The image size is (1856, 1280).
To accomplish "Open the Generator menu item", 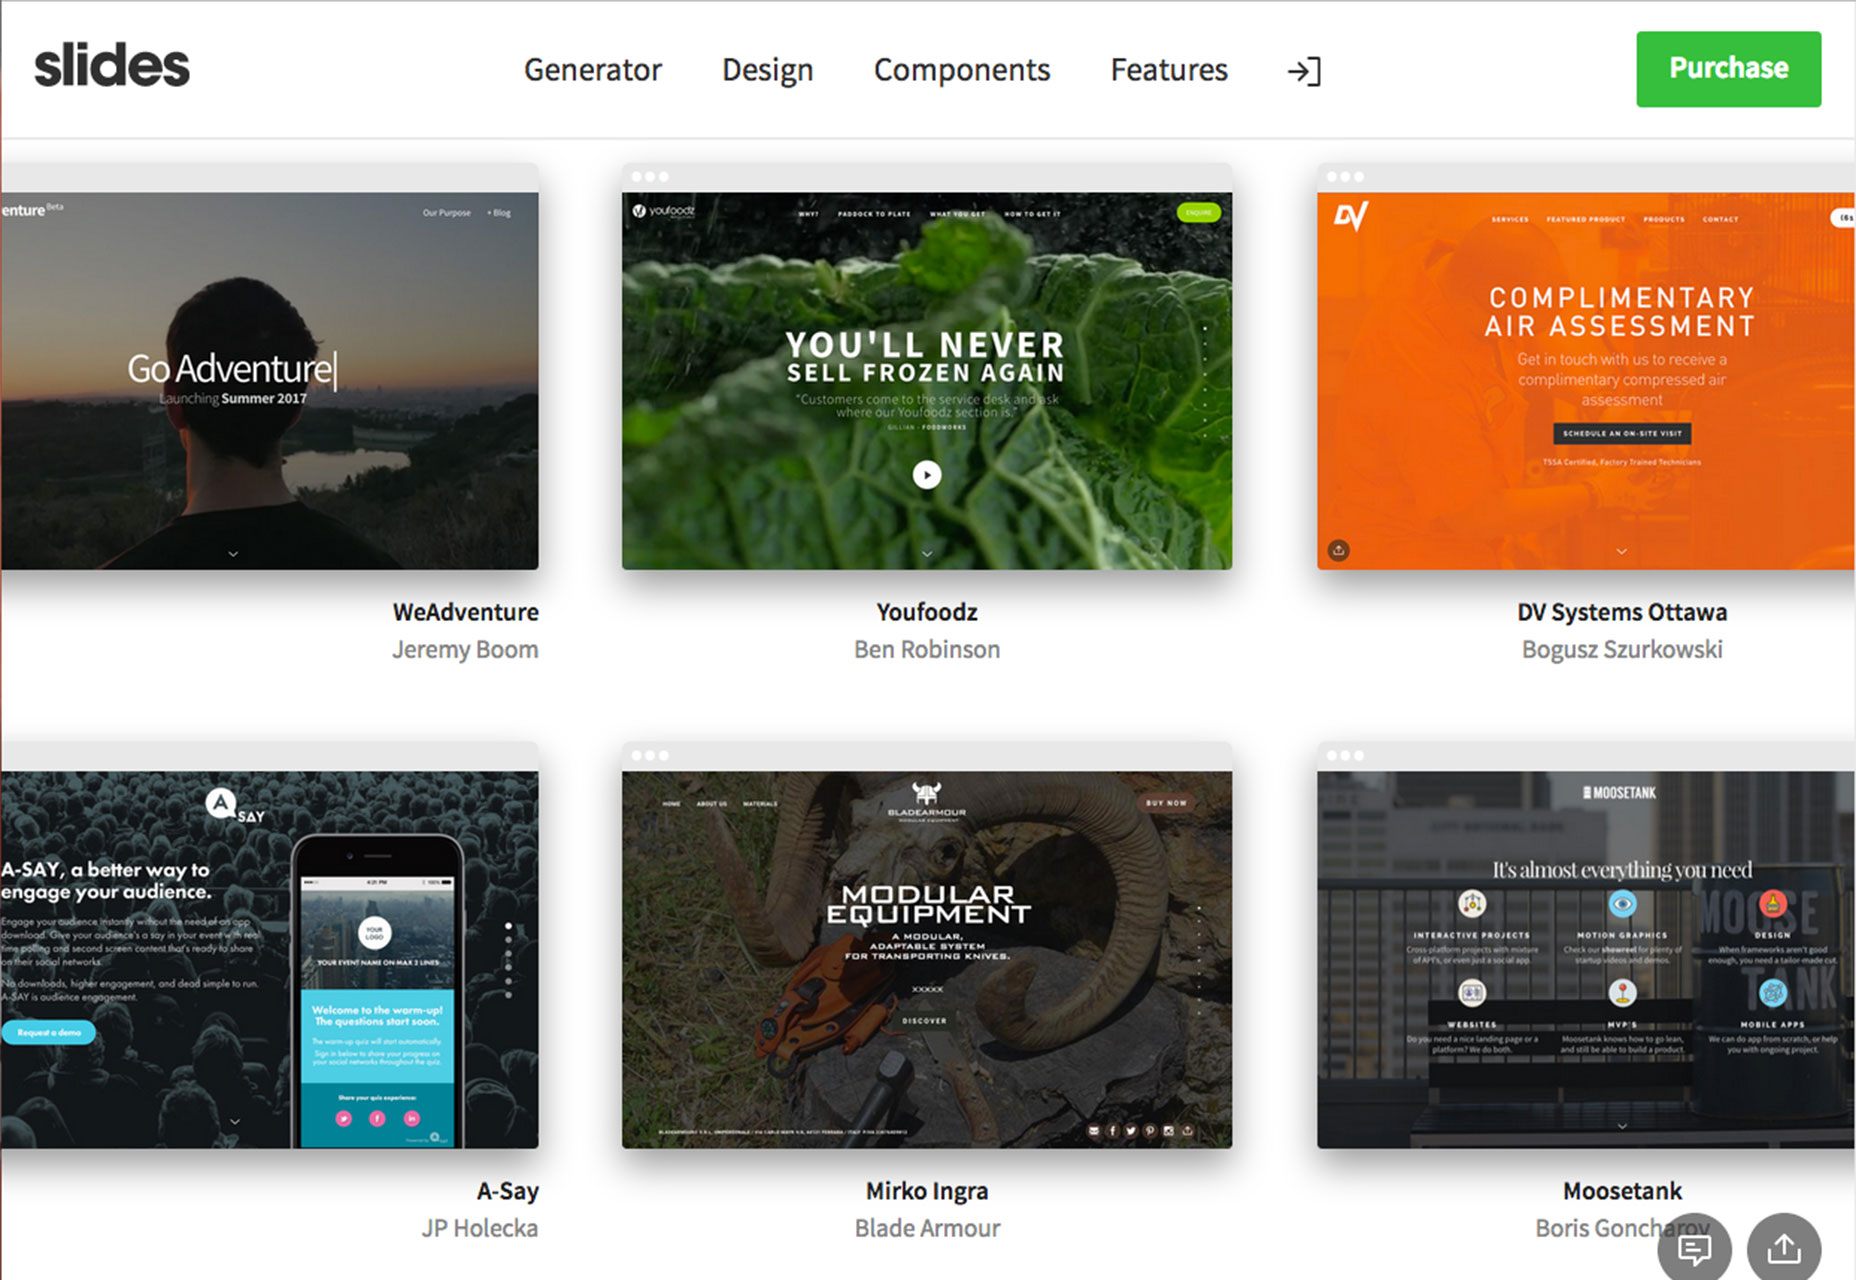I will coord(593,70).
